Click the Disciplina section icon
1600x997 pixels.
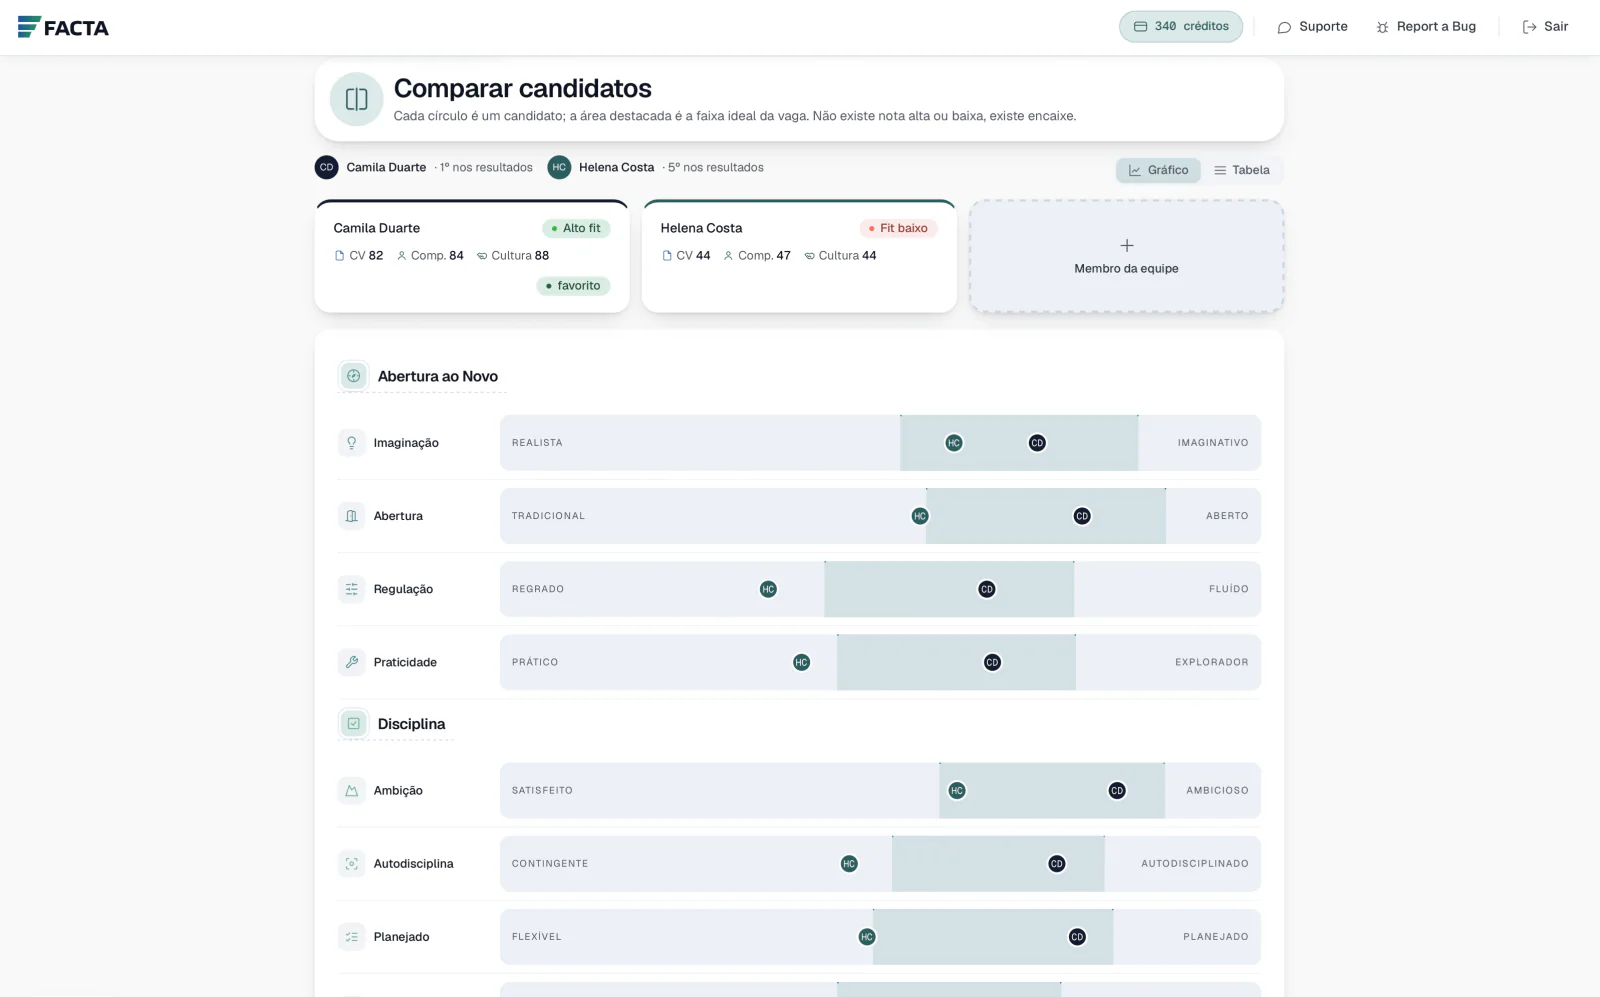point(353,723)
